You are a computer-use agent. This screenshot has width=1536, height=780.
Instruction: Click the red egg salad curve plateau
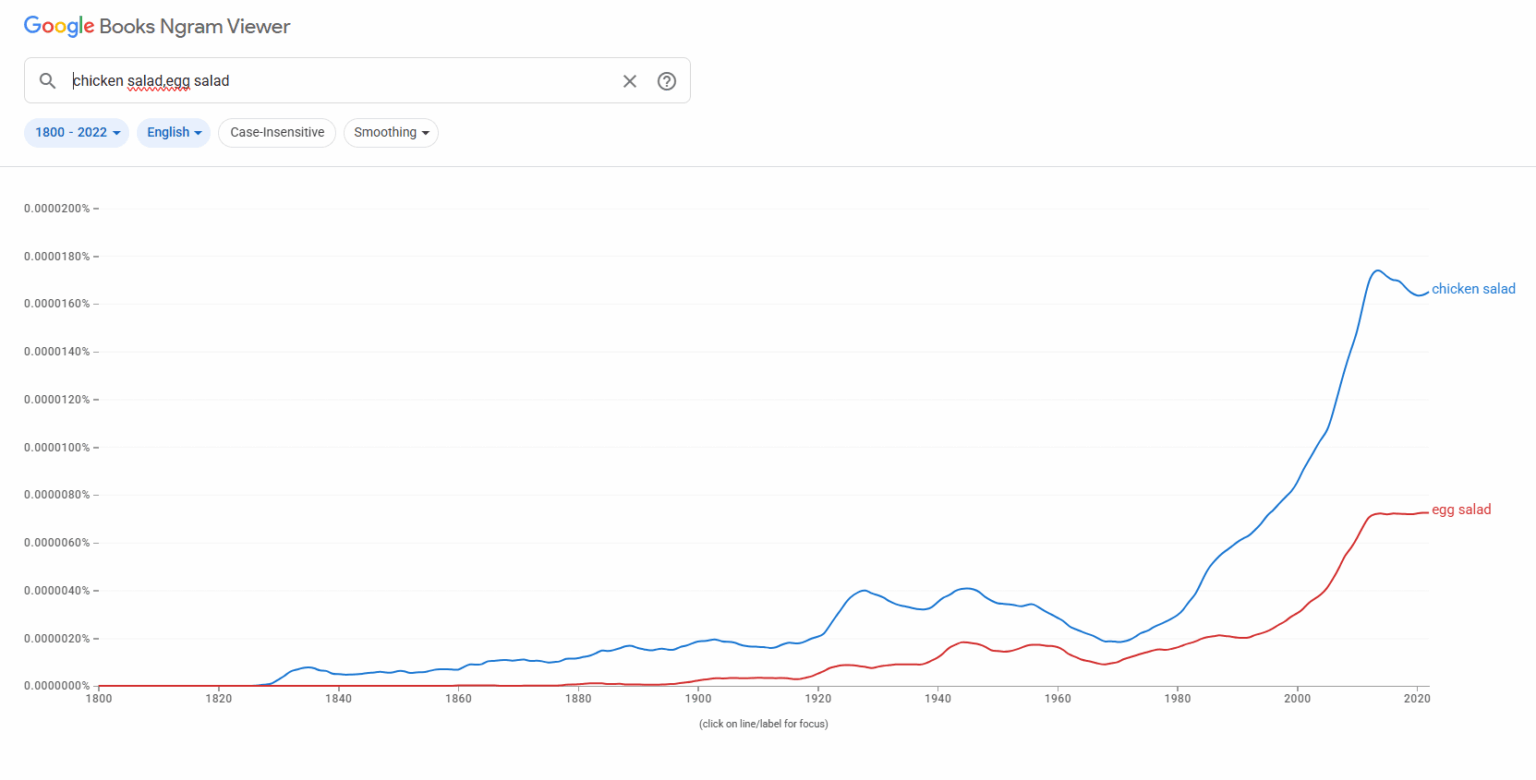coord(1395,514)
